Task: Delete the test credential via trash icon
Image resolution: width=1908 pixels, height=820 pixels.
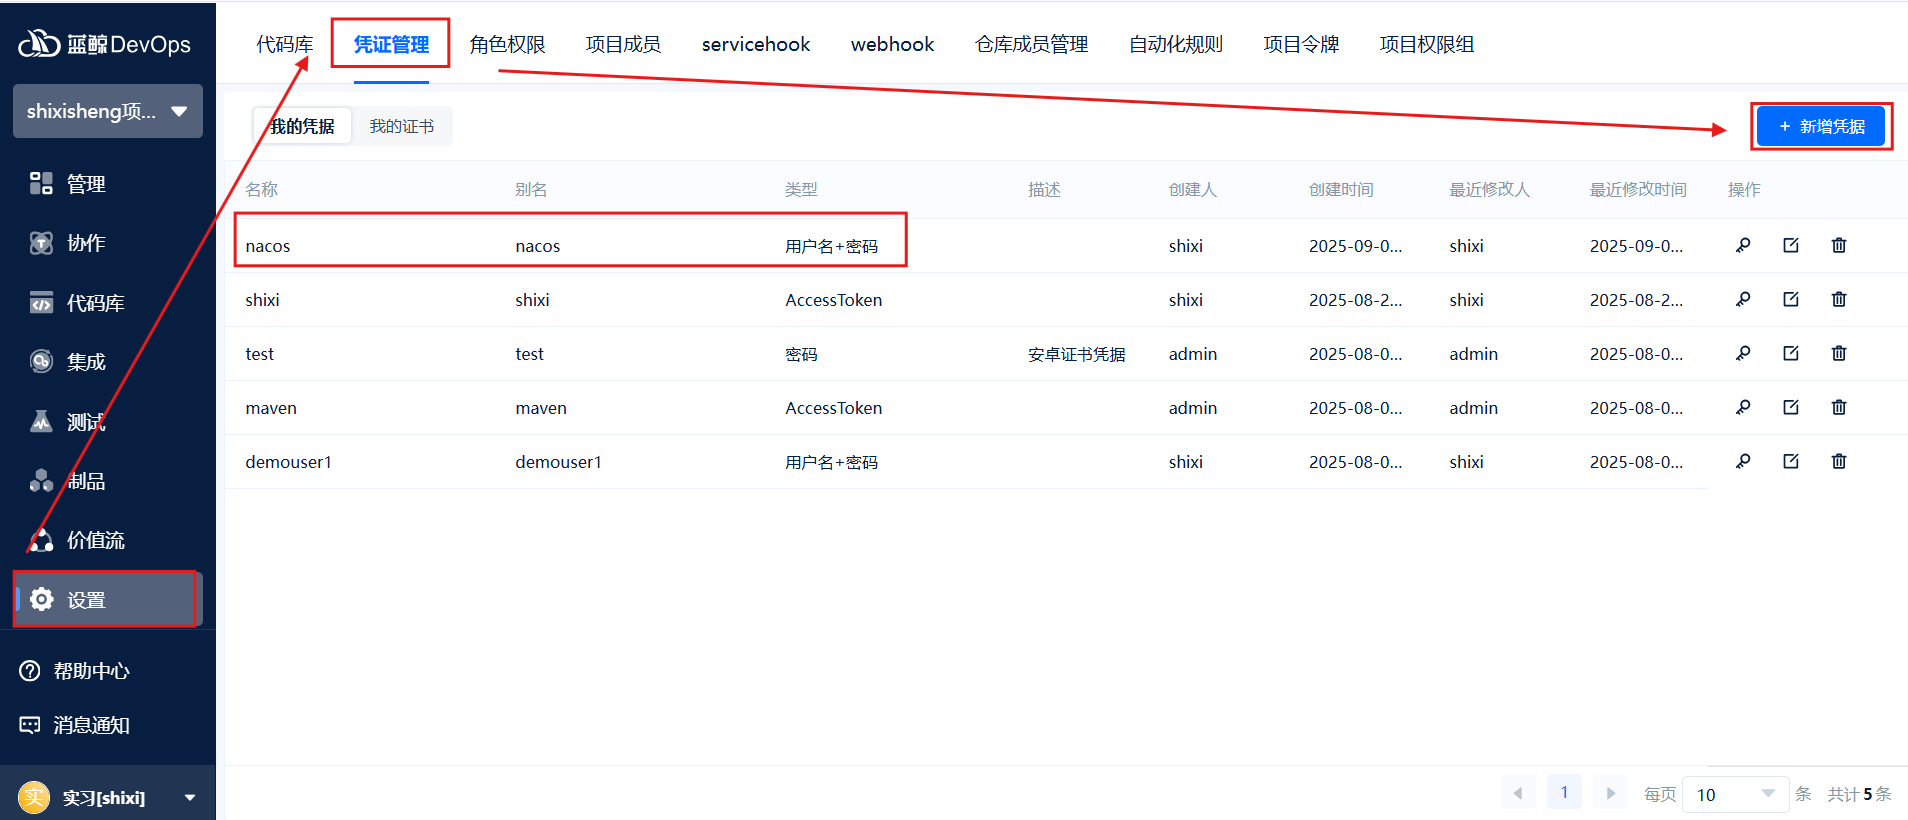Action: [1838, 353]
